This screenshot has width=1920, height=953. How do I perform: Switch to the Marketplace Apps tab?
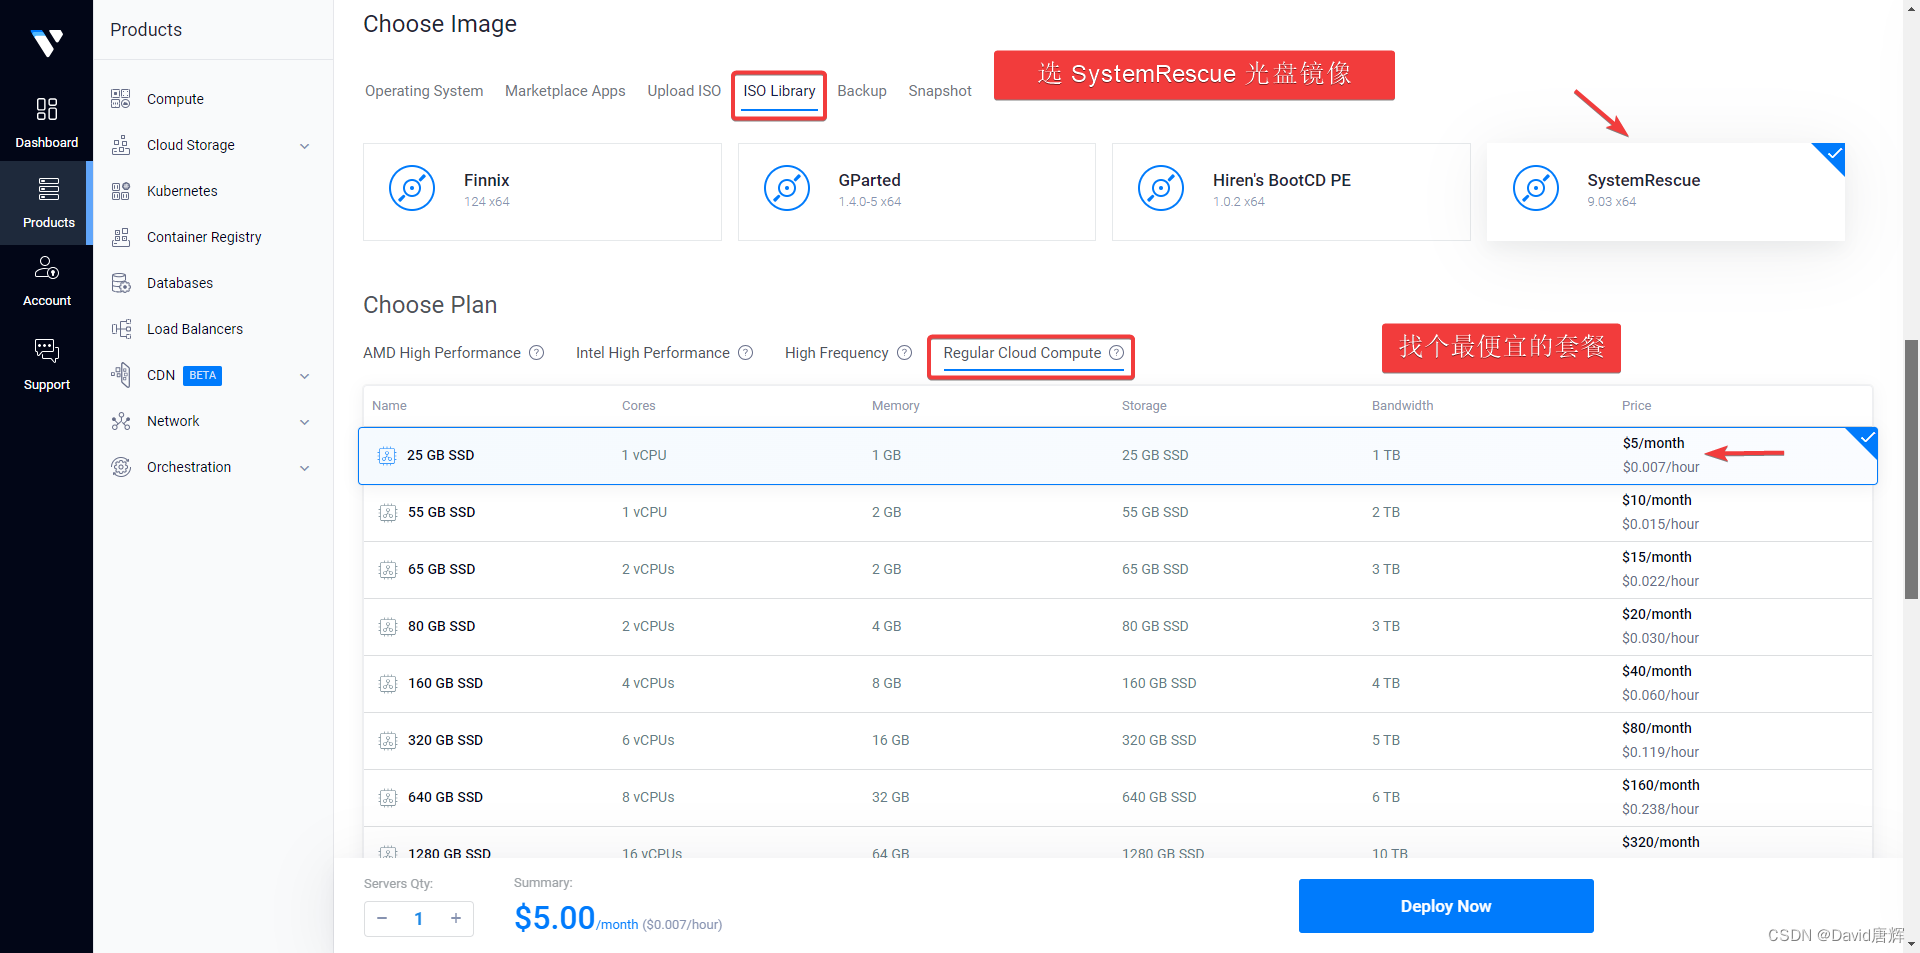(x=565, y=91)
